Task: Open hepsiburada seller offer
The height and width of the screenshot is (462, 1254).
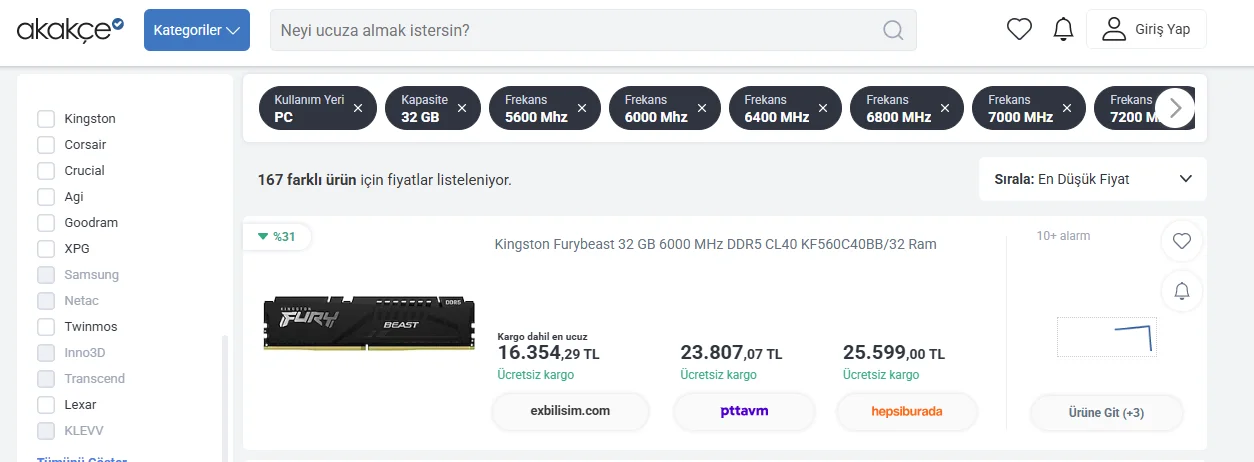Action: coord(906,411)
